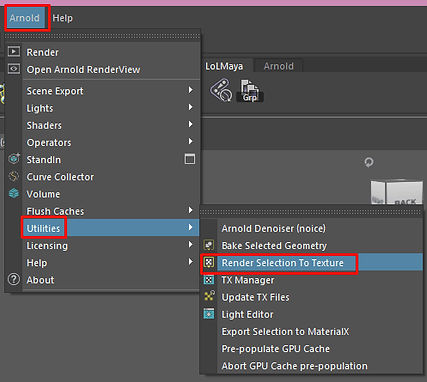This screenshot has height=382, width=427.
Task: Click the Volume cube icon
Action: tap(14, 193)
